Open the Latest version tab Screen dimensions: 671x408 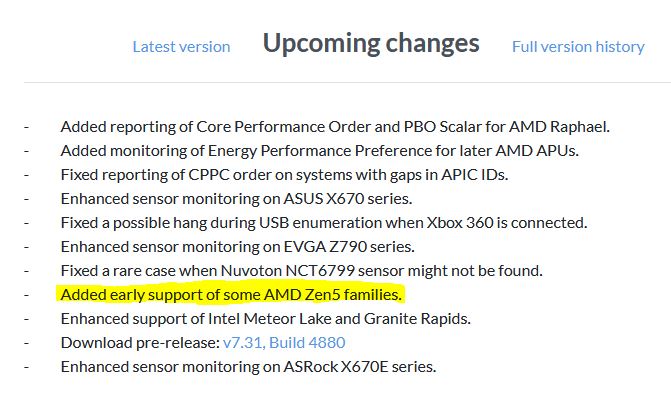point(181,47)
